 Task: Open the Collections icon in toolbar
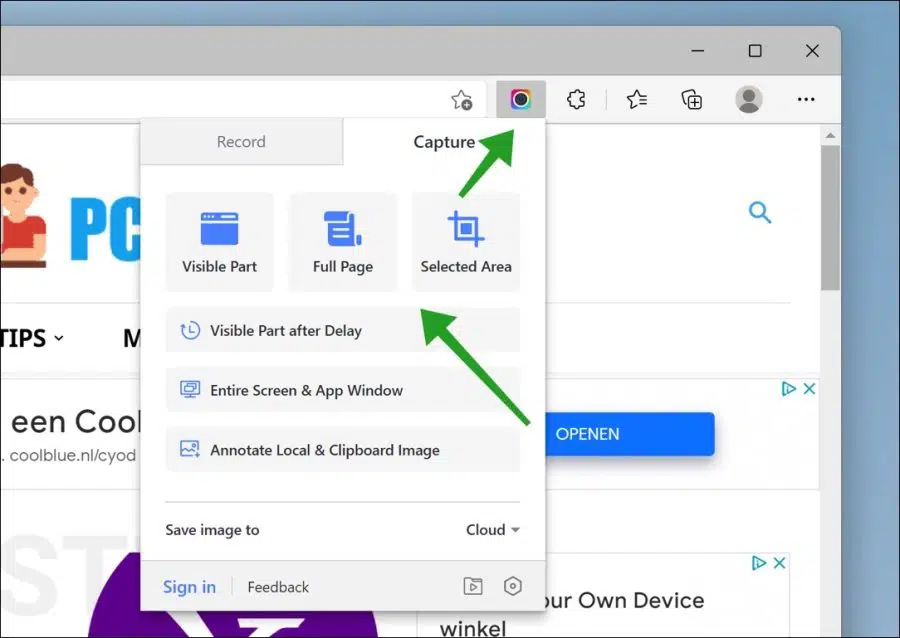pyautogui.click(x=692, y=99)
